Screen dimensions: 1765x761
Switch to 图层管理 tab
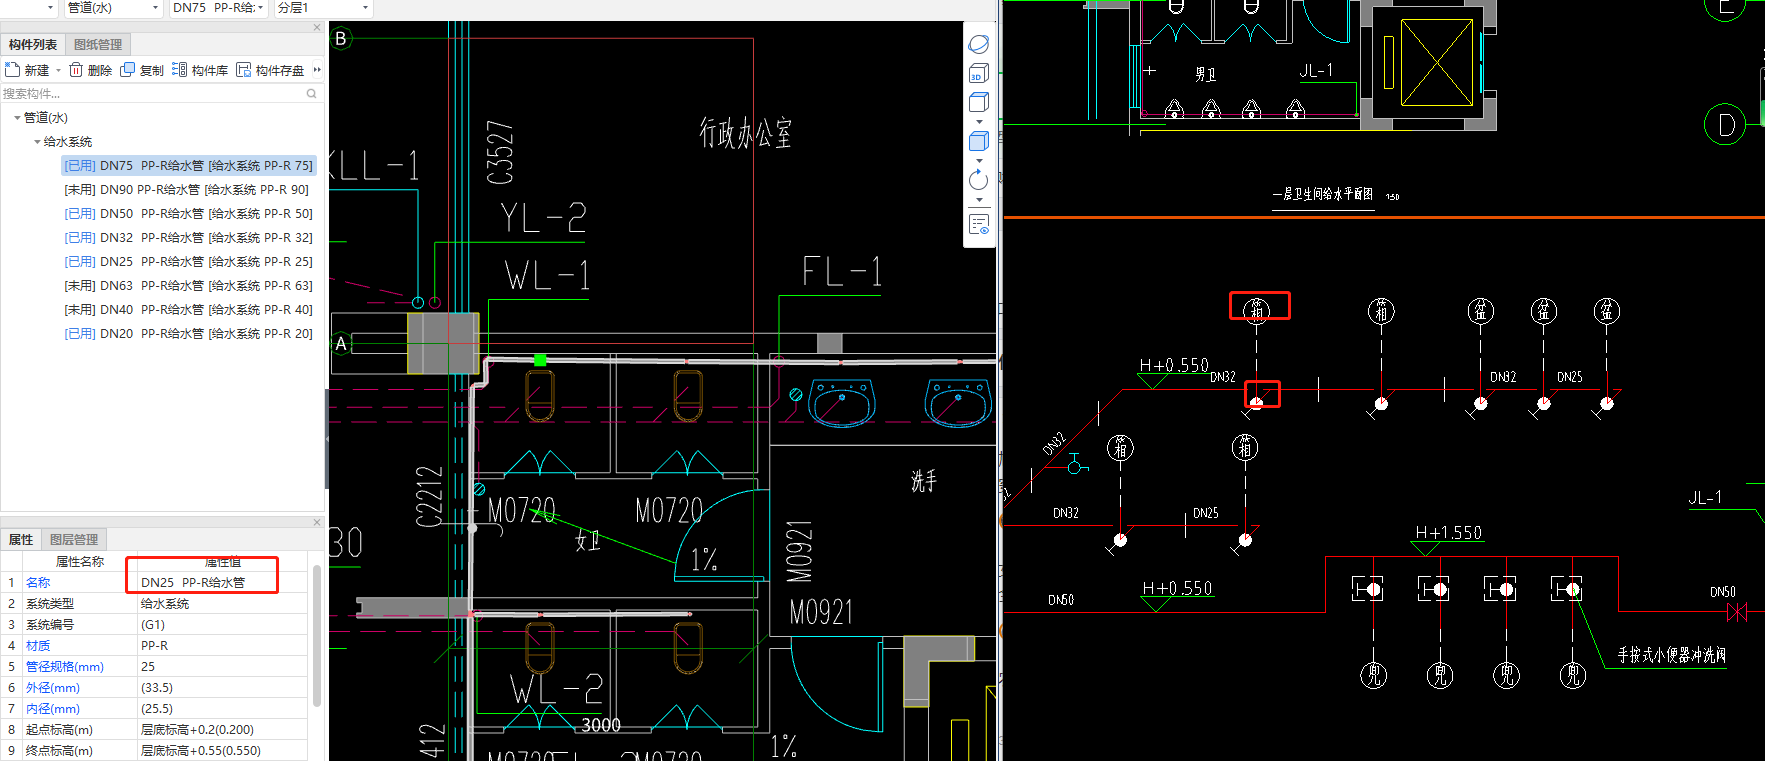(x=74, y=539)
